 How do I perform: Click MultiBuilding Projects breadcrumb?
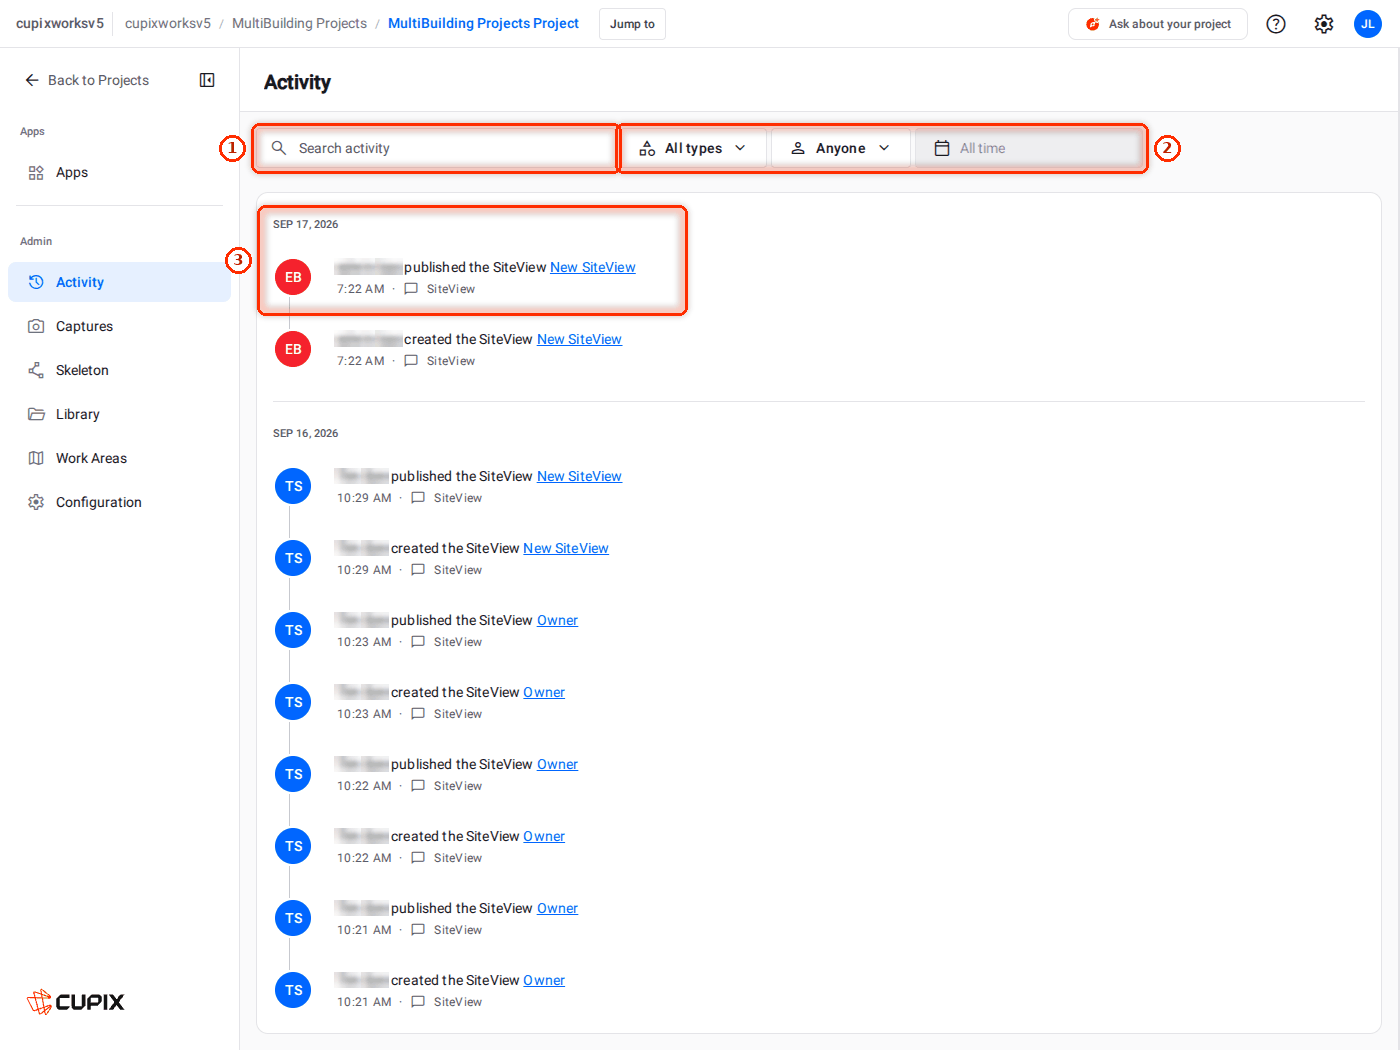coord(299,23)
